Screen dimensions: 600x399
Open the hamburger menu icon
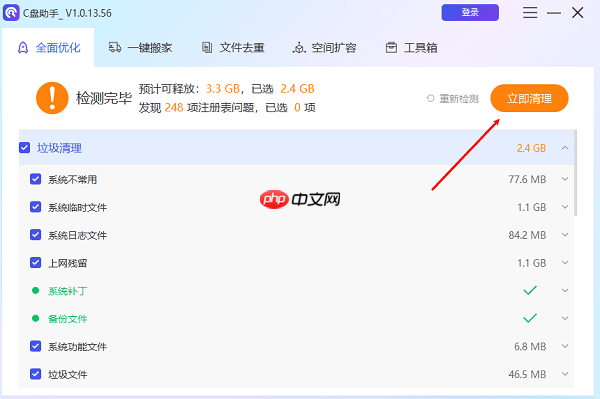click(x=530, y=13)
